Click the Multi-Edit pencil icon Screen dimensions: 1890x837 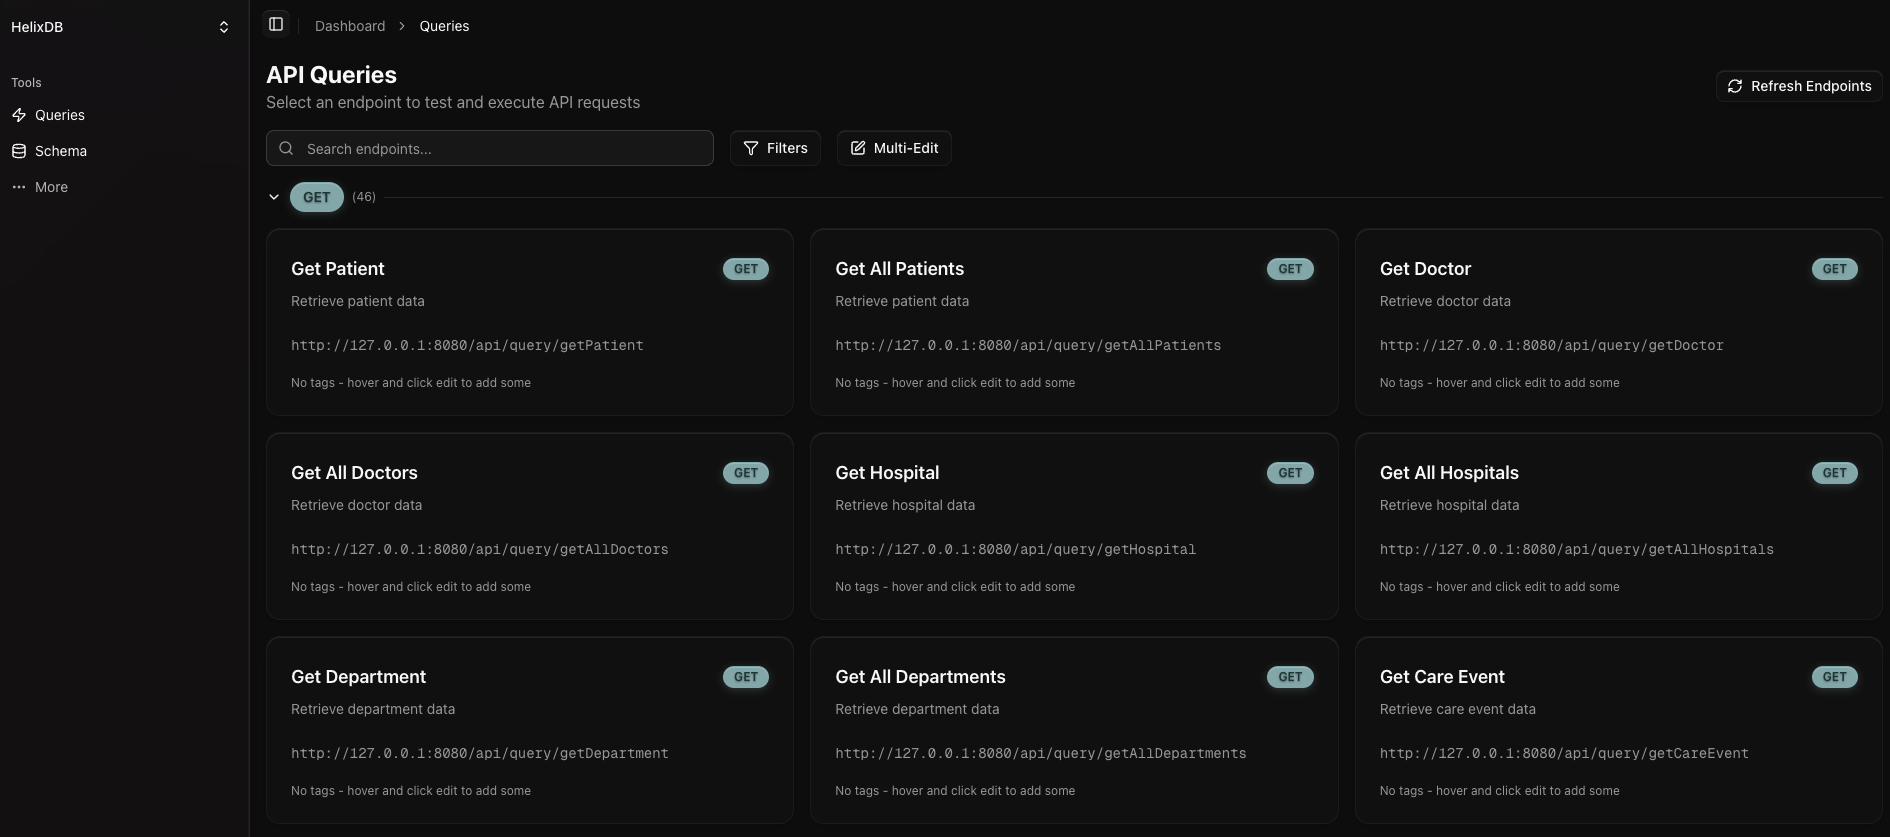tap(858, 148)
